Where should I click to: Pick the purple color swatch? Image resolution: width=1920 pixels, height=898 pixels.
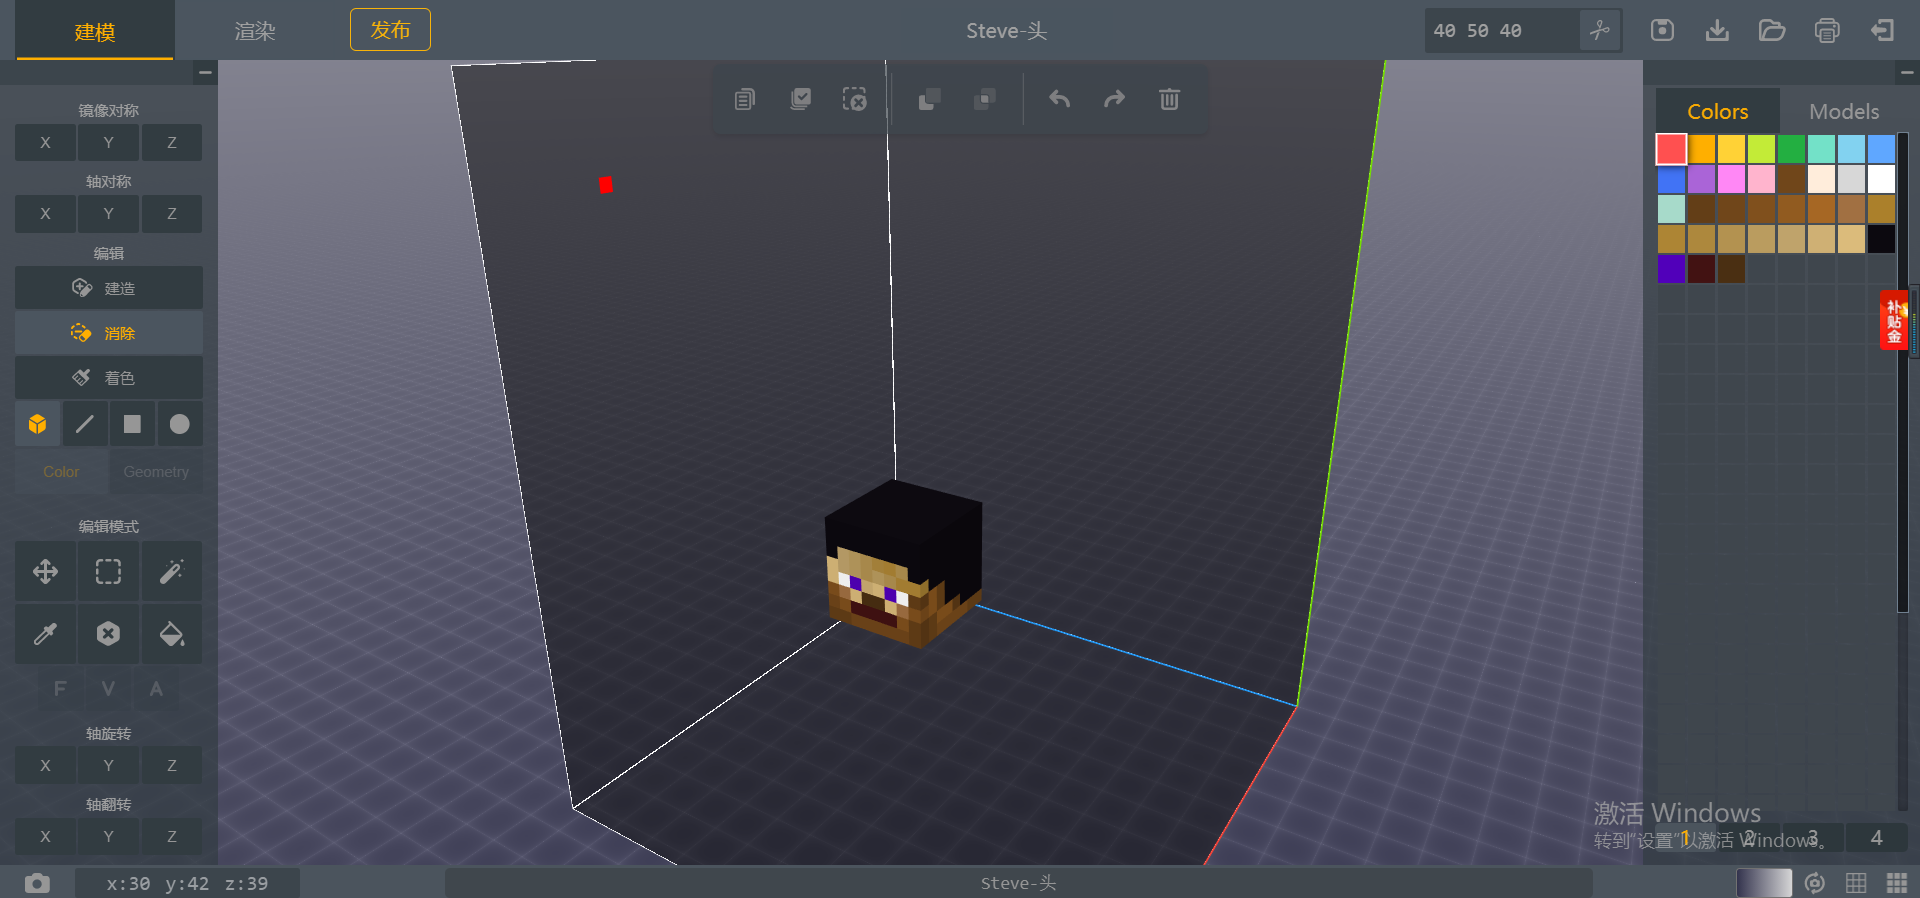pyautogui.click(x=1701, y=179)
